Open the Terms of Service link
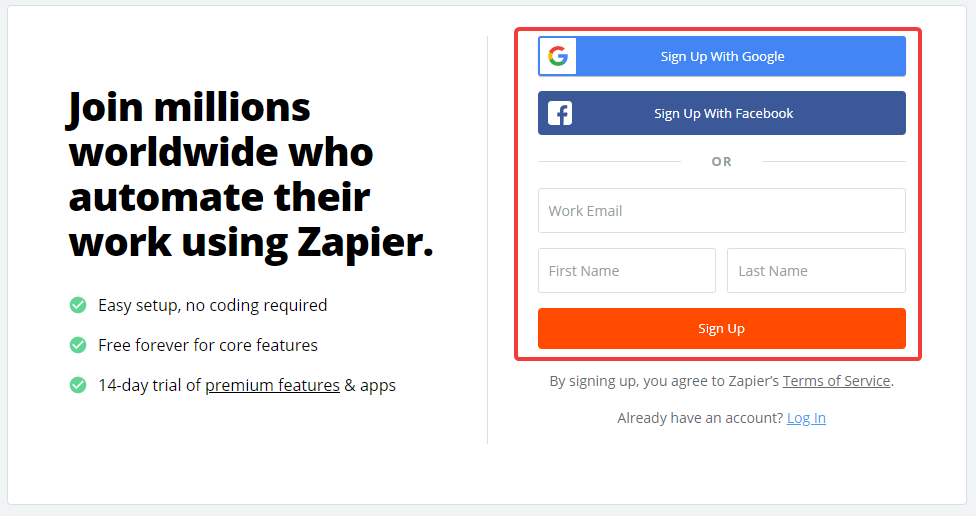Image resolution: width=976 pixels, height=516 pixels. [836, 381]
